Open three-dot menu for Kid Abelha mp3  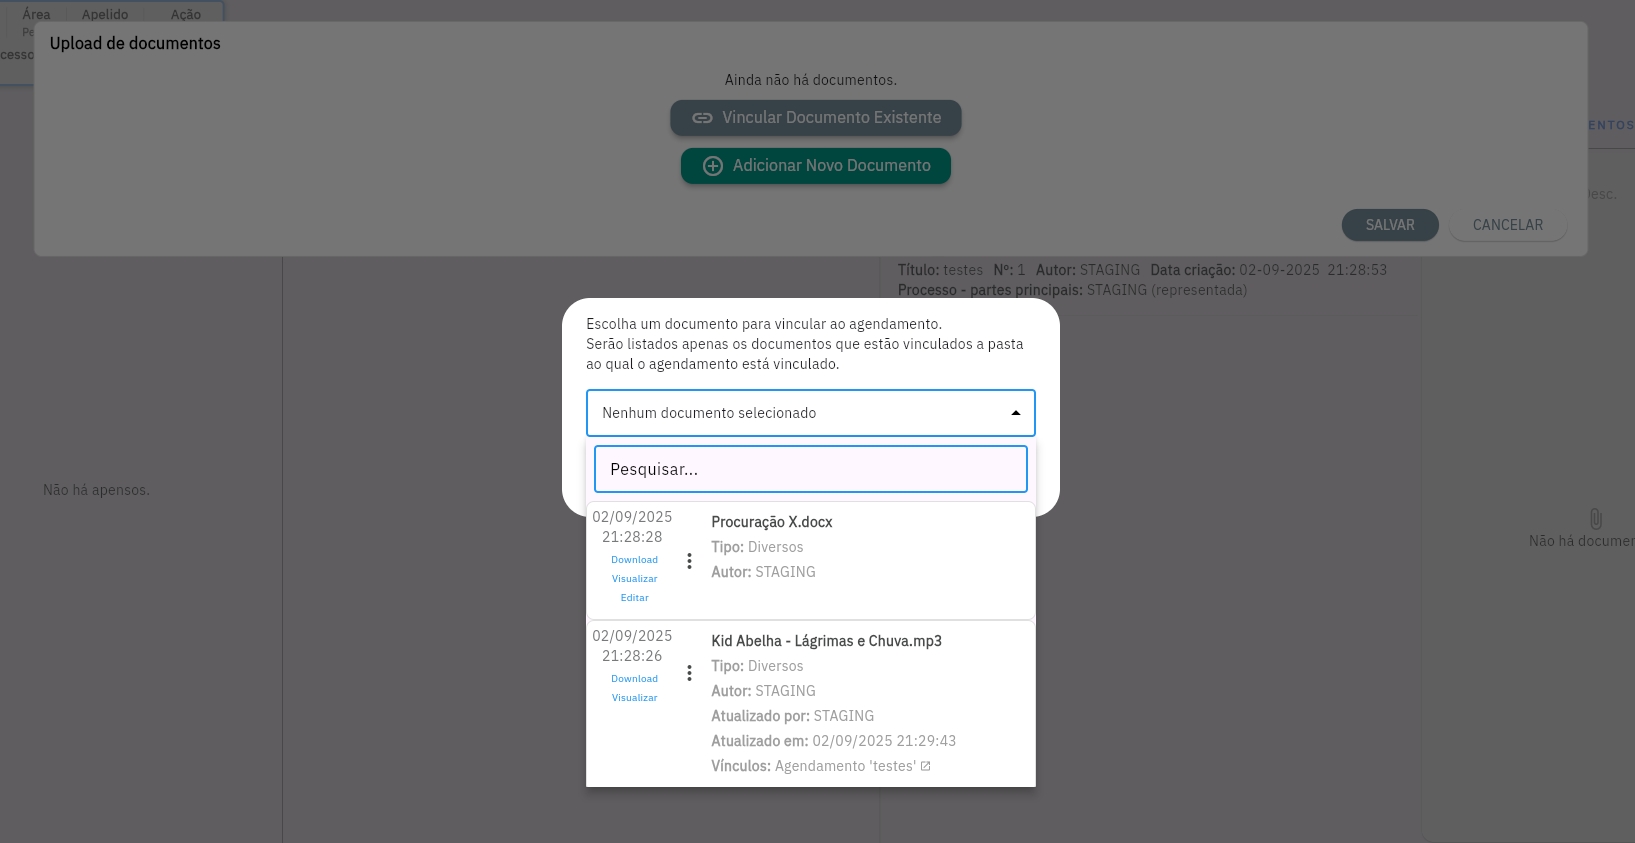coord(689,673)
